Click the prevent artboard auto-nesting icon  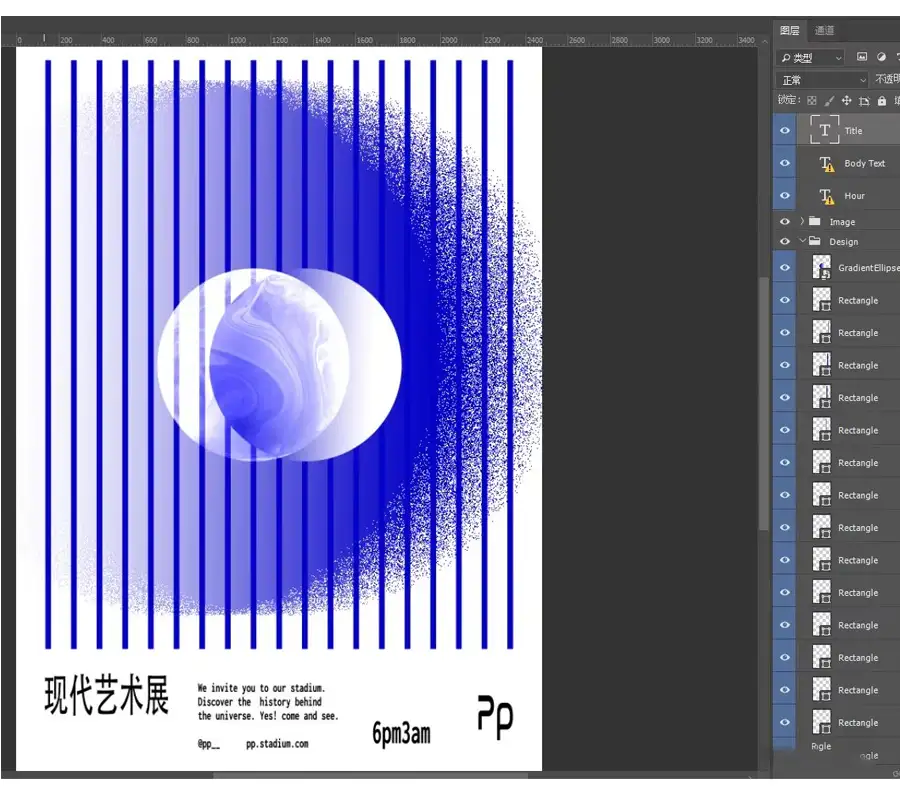(864, 101)
